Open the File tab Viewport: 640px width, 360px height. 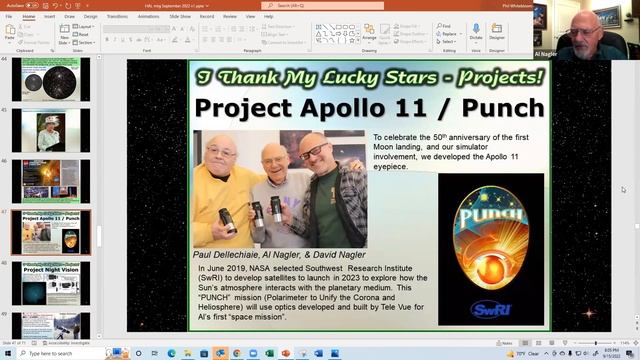tap(9, 16)
